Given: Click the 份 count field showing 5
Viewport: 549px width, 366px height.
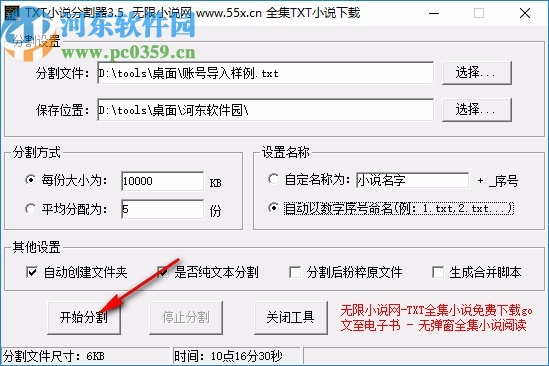Looking at the screenshot, I should 162,209.
